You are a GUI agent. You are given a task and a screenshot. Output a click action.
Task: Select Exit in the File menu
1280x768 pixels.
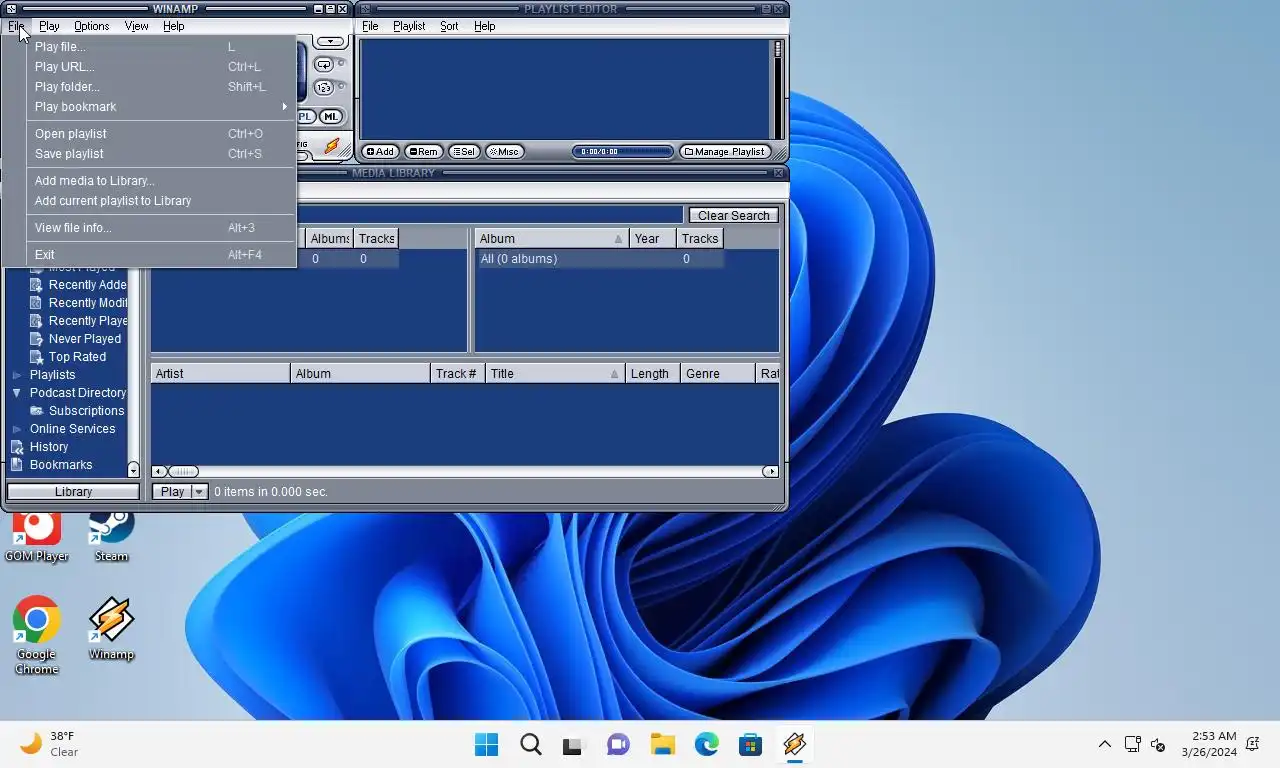coord(161,255)
